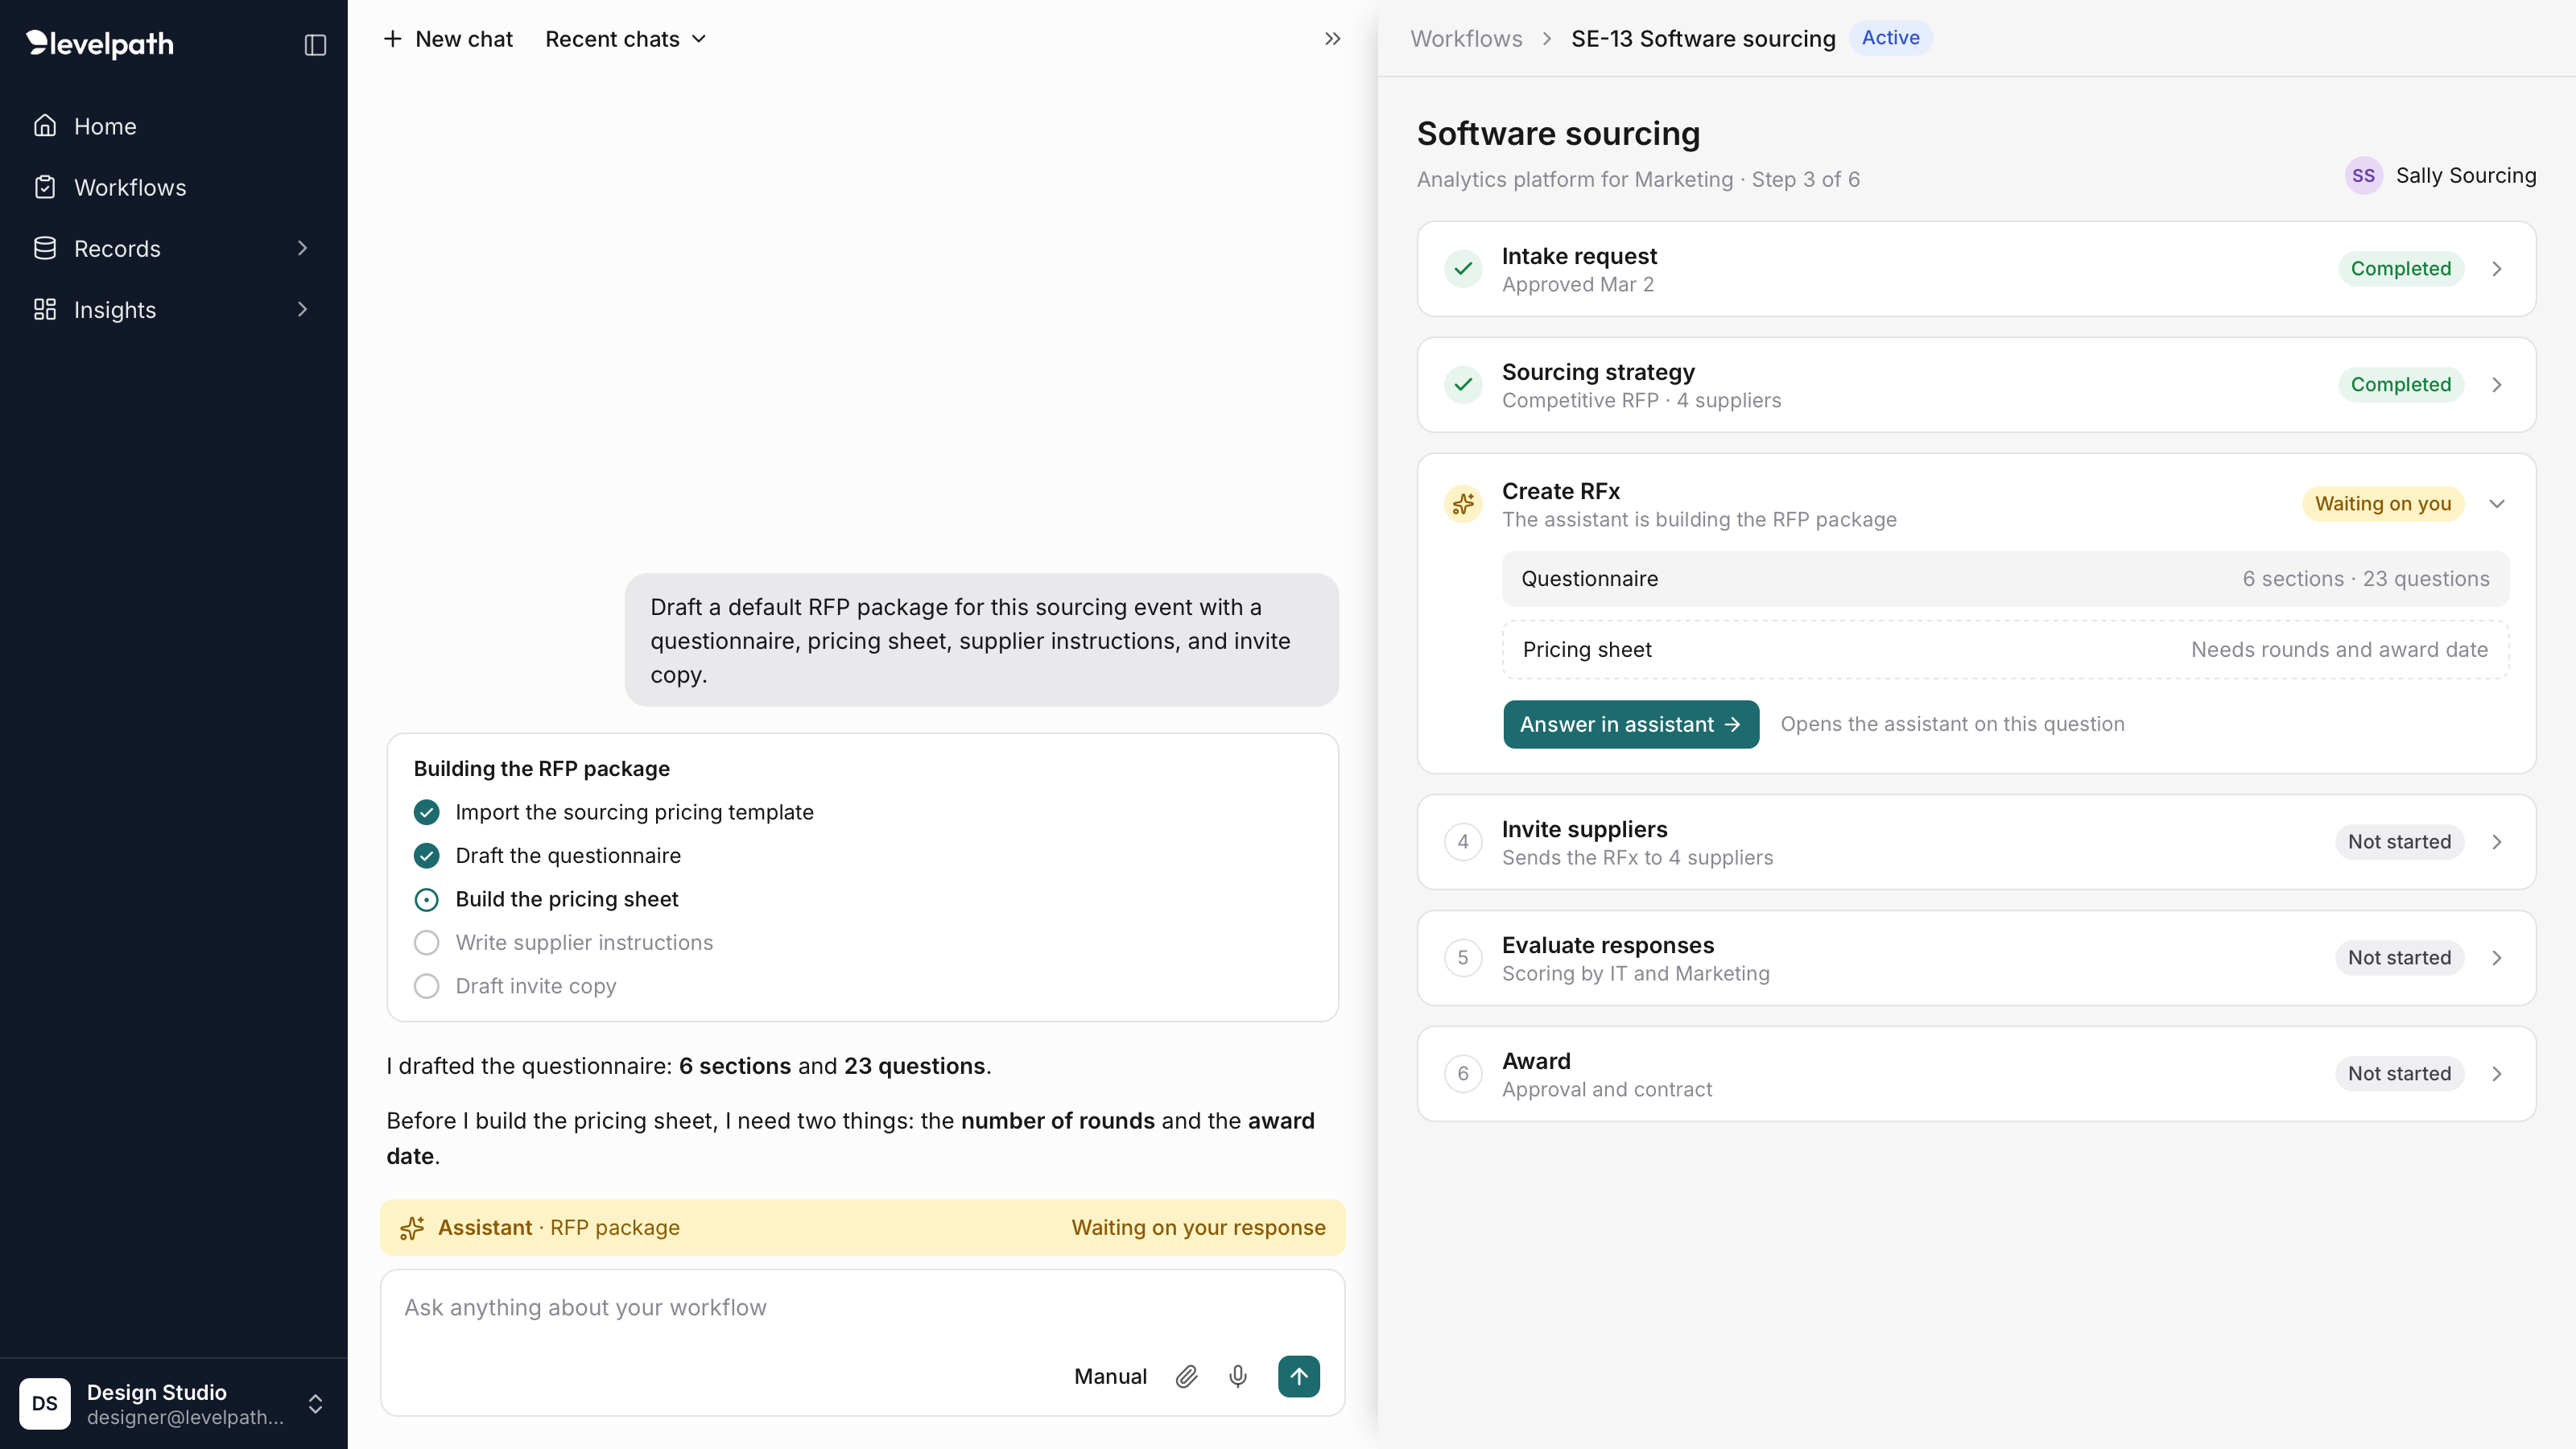Click the Workflows clipboard icon
Viewport: 2576px width, 1449px height.
click(x=45, y=187)
